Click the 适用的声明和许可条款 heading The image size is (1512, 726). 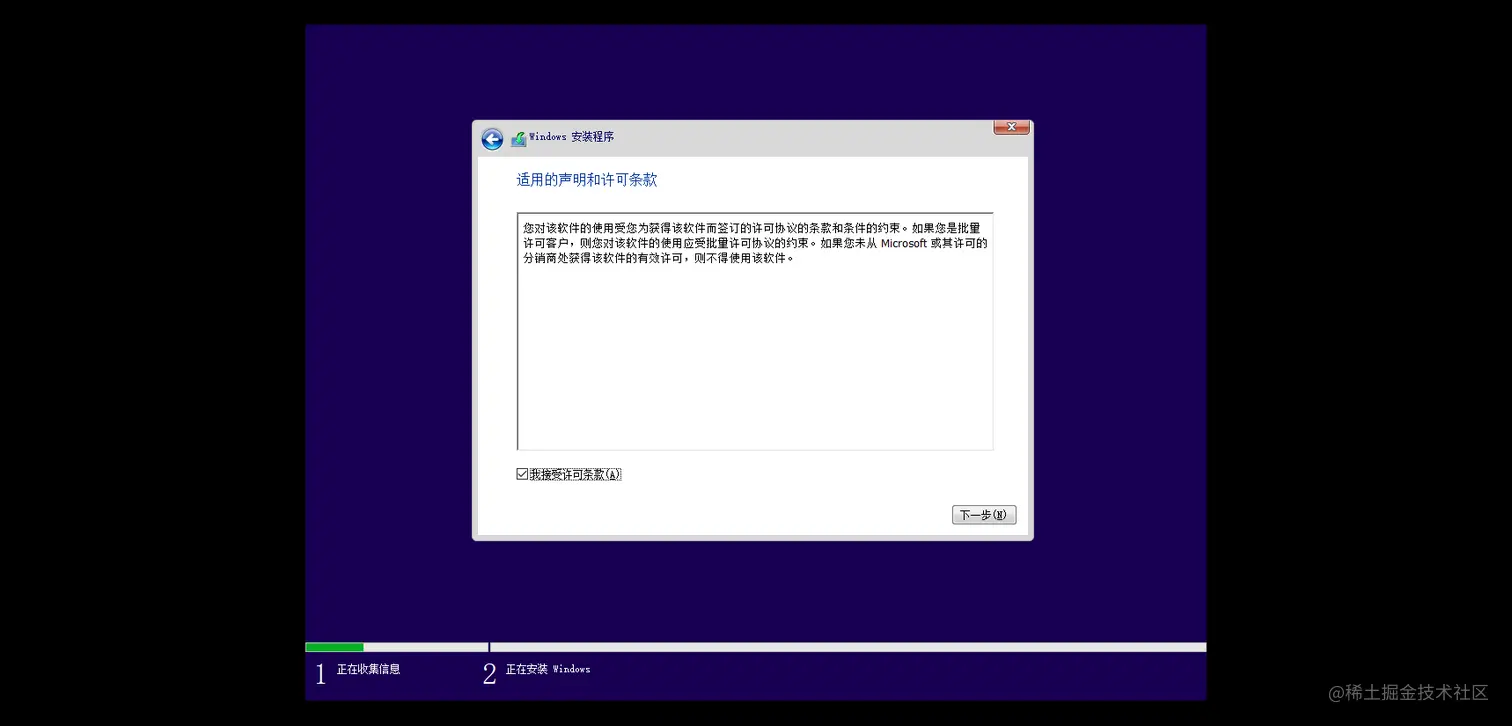(585, 179)
